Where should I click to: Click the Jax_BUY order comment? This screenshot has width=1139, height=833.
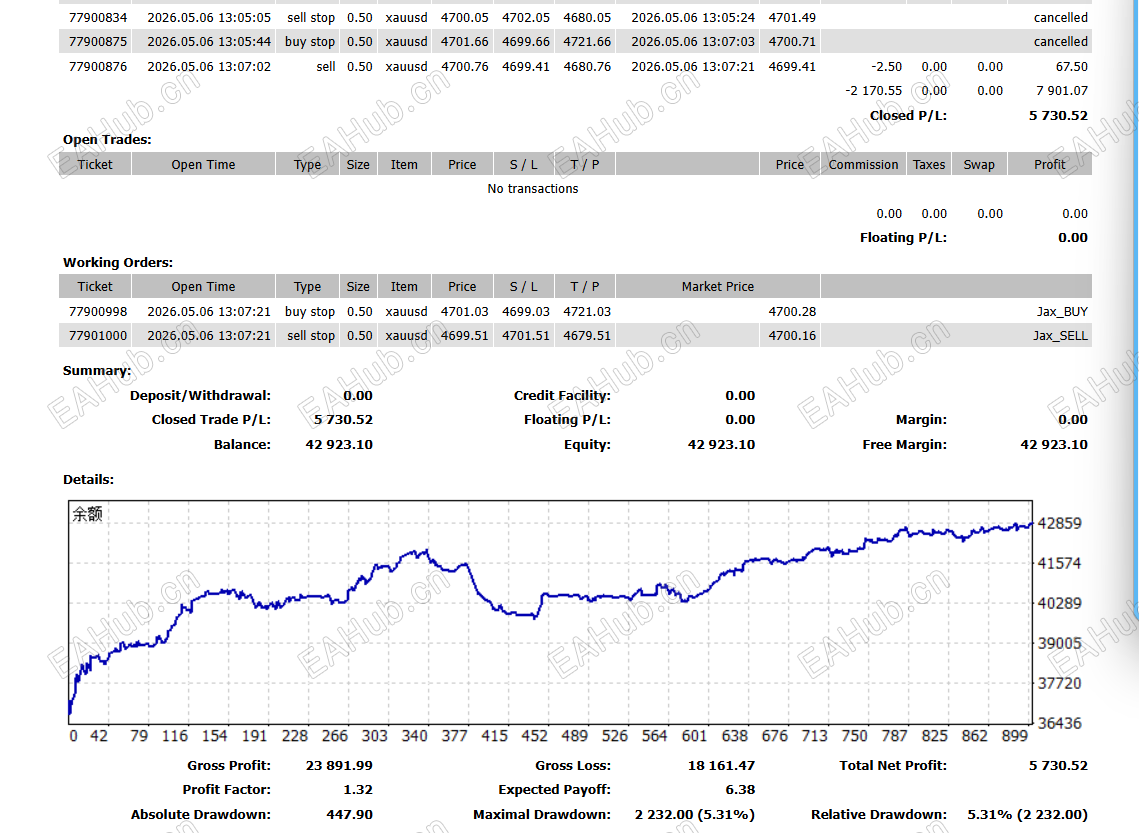point(1062,312)
